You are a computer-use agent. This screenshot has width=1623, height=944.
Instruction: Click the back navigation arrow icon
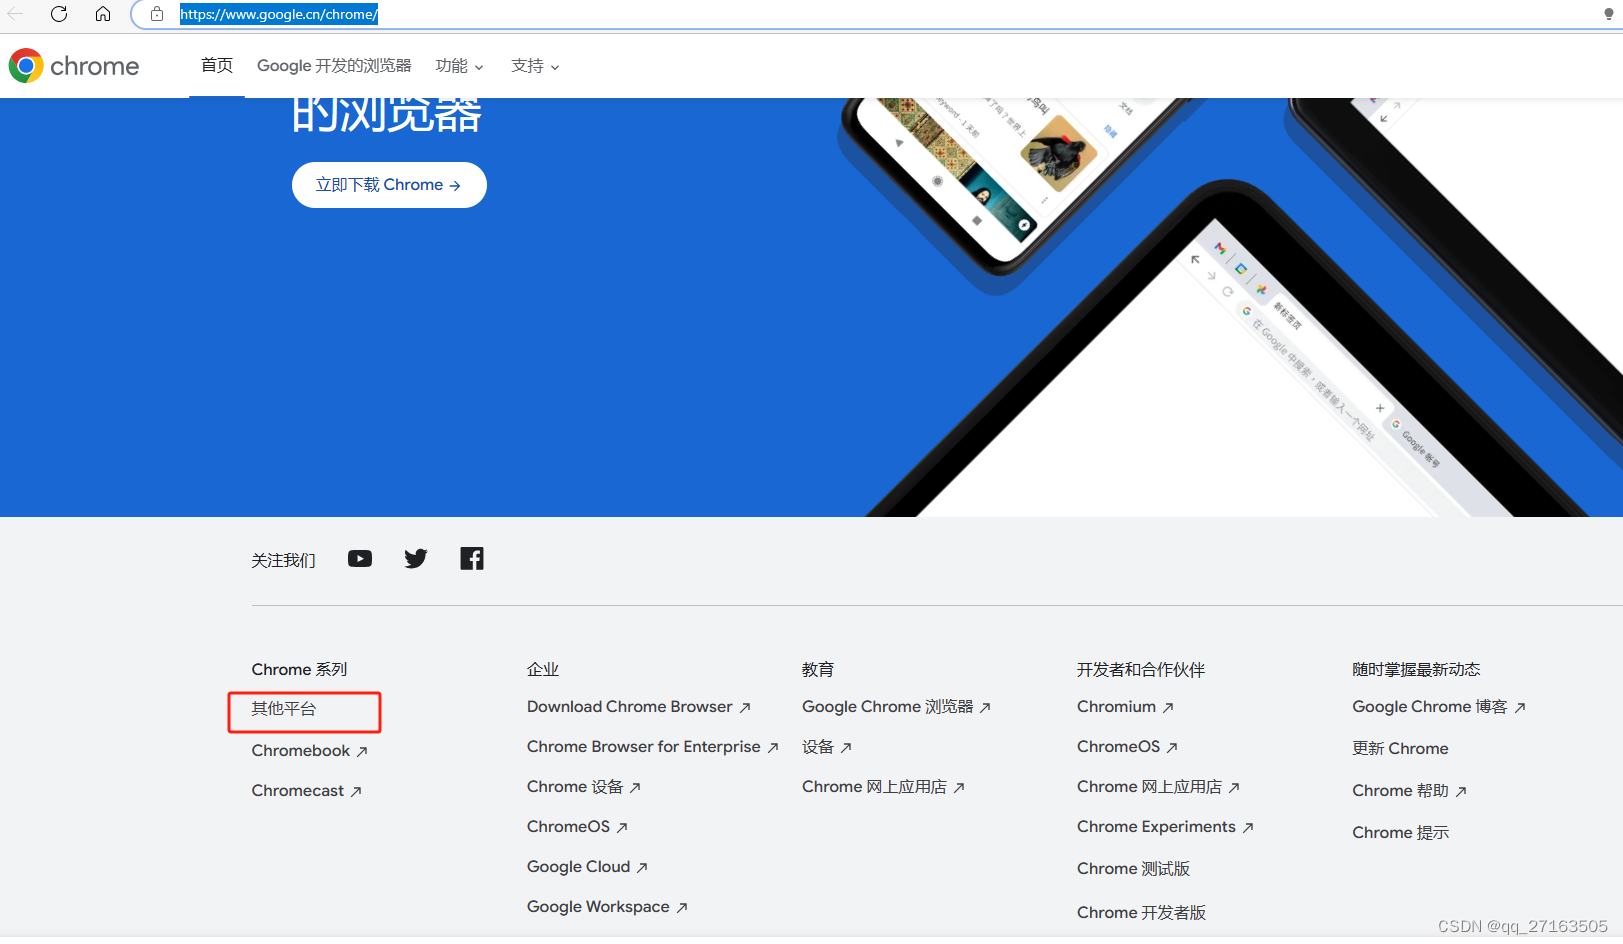16,14
